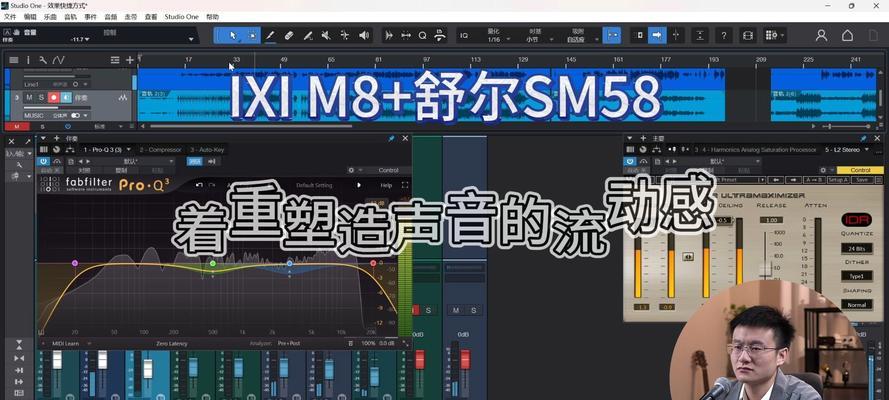Click the first white mixer channel fader
Screen dimensions: 889x400
pyautogui.click(x=57, y=359)
